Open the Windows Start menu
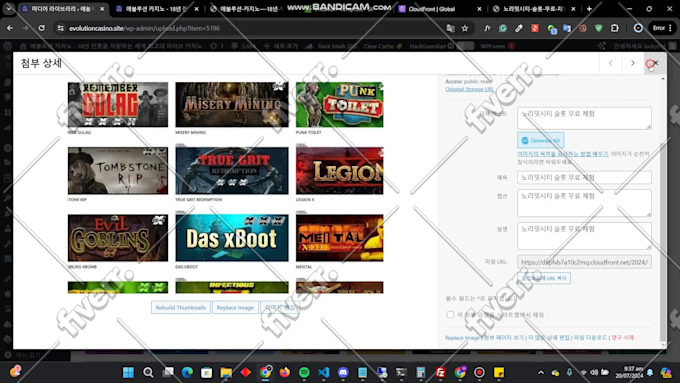 [128, 372]
